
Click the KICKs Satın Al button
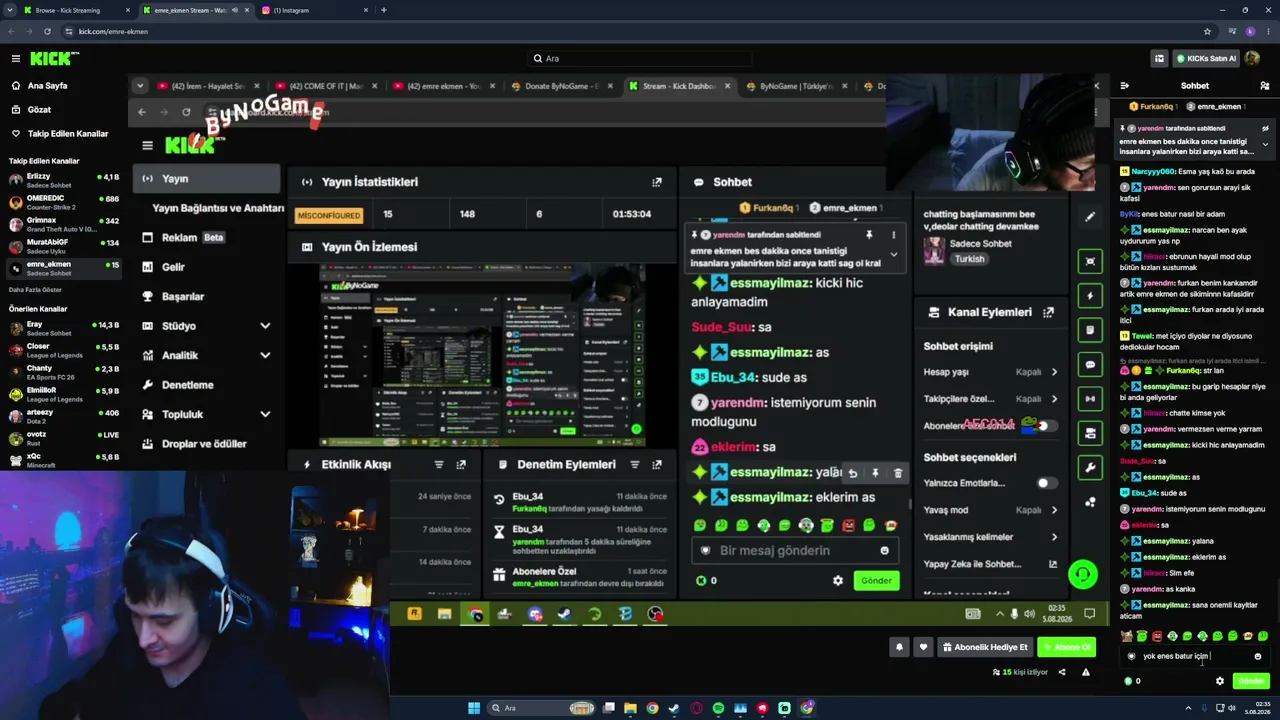pos(1207,59)
